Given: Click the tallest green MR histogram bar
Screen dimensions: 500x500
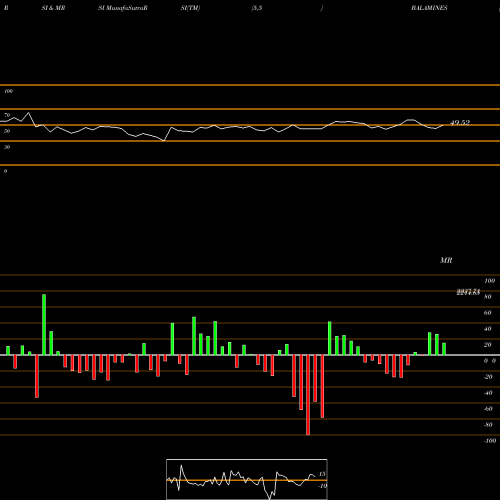Looking at the screenshot, I should (x=44, y=325).
